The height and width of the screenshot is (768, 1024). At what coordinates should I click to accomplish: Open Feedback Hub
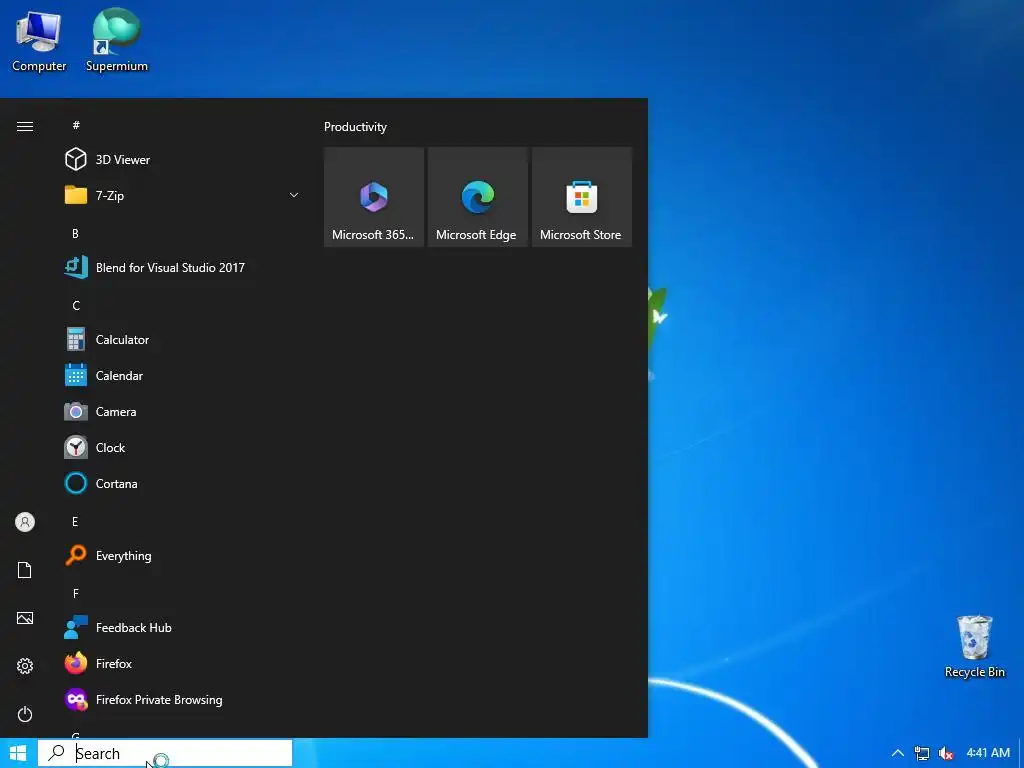click(x=180, y=628)
